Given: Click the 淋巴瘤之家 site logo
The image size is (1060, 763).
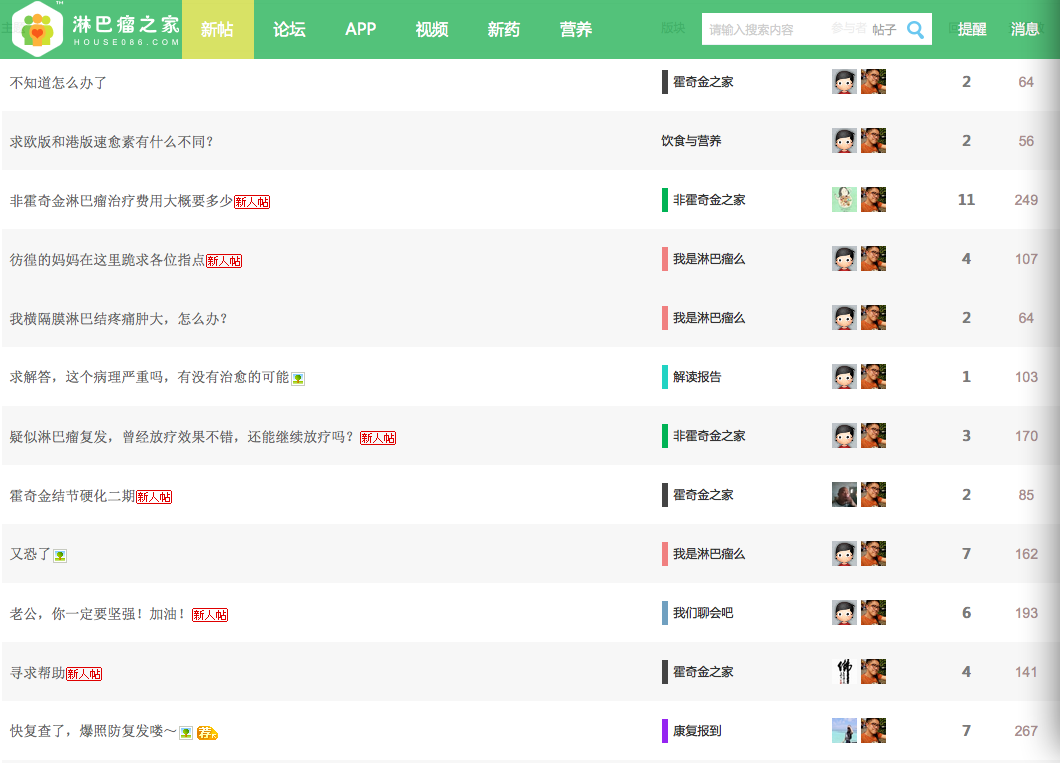Looking at the screenshot, I should point(96,28).
